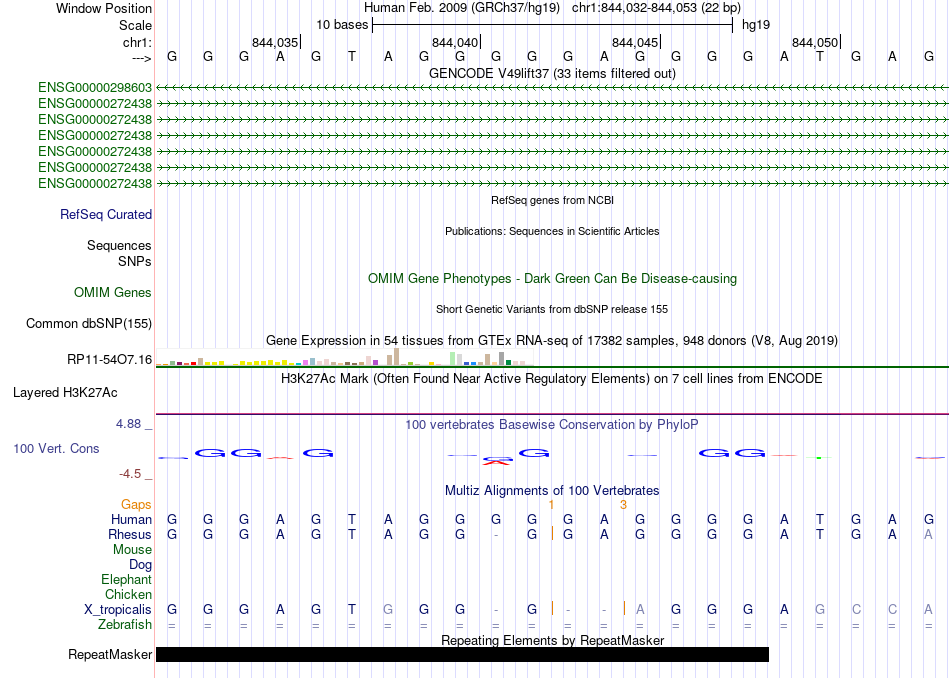Click the Common dbSNP(155) track label

click(89, 324)
